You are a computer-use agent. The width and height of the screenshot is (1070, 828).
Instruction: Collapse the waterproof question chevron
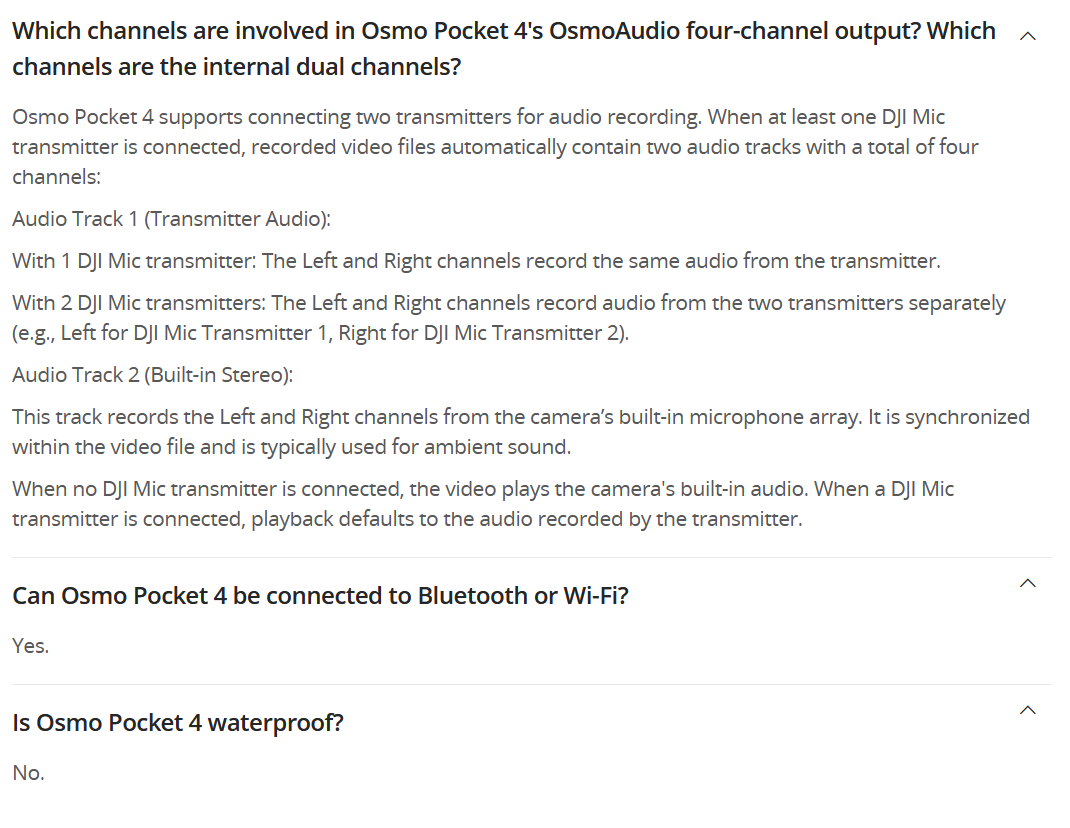click(1027, 710)
